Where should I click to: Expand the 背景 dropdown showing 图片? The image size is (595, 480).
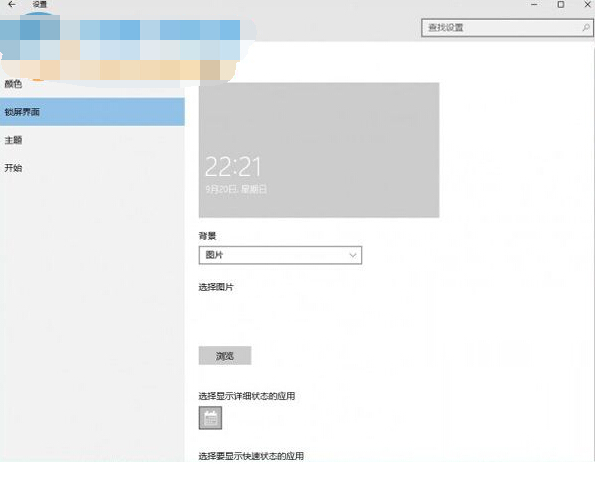pyautogui.click(x=280, y=255)
